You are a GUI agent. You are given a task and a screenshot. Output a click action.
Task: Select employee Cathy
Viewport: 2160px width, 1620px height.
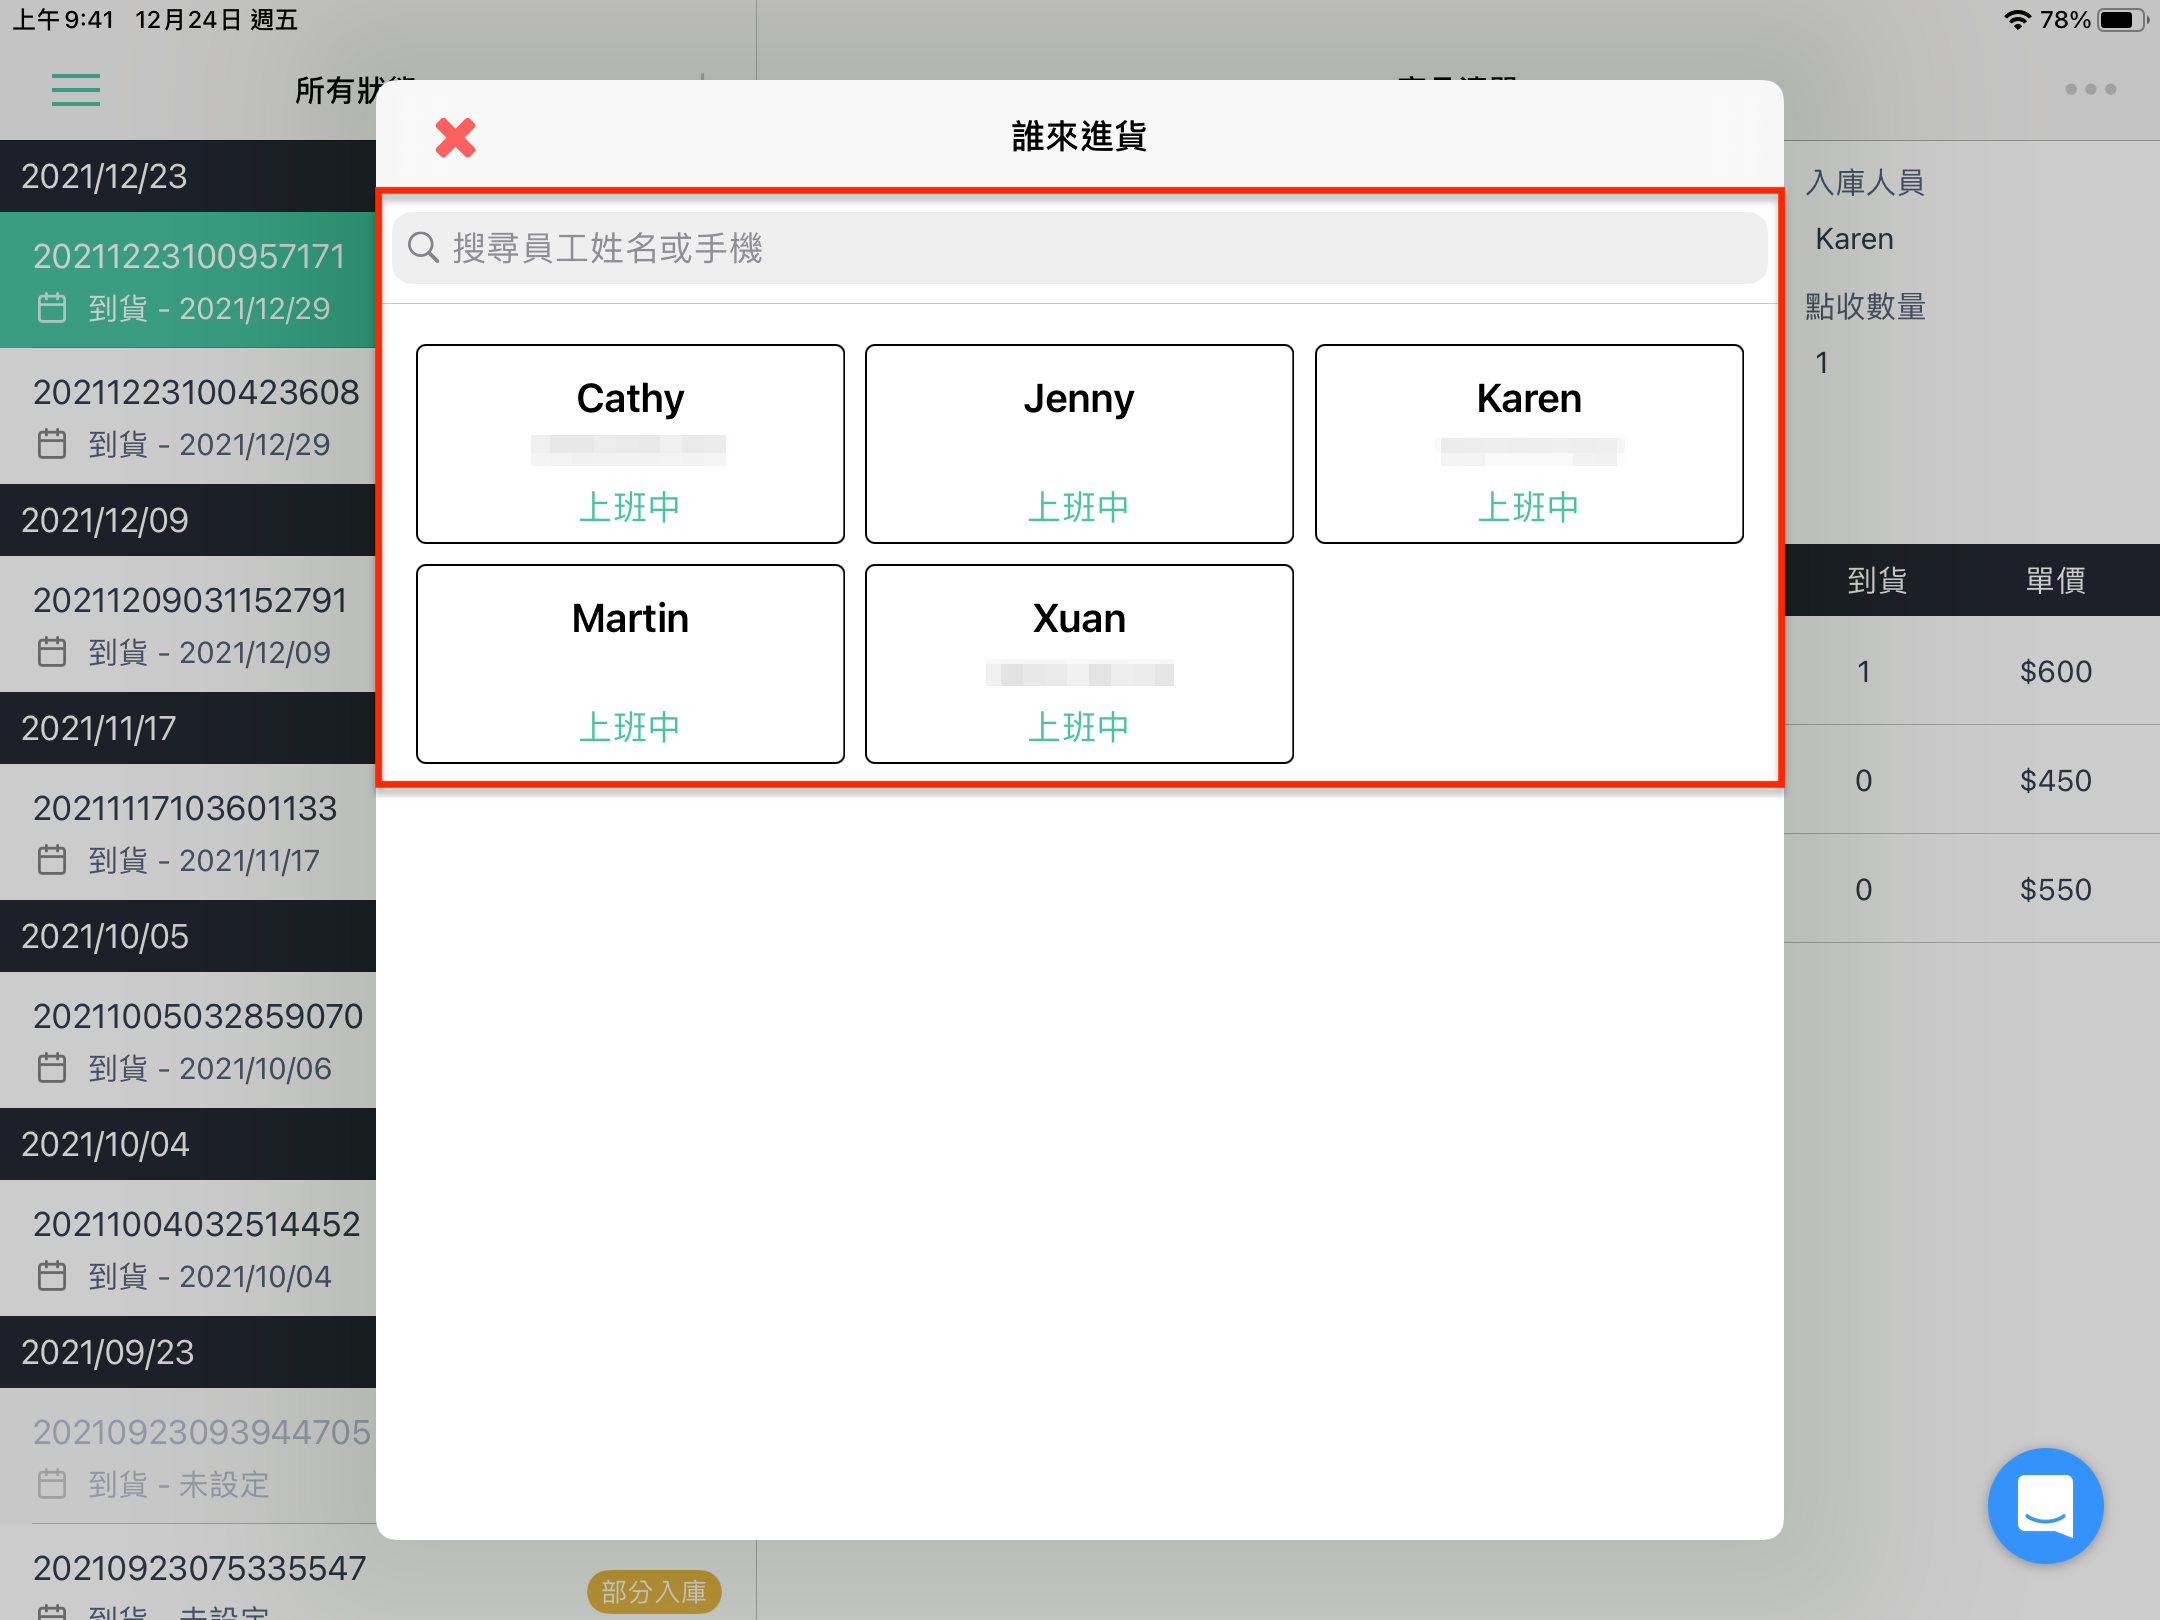click(x=630, y=444)
